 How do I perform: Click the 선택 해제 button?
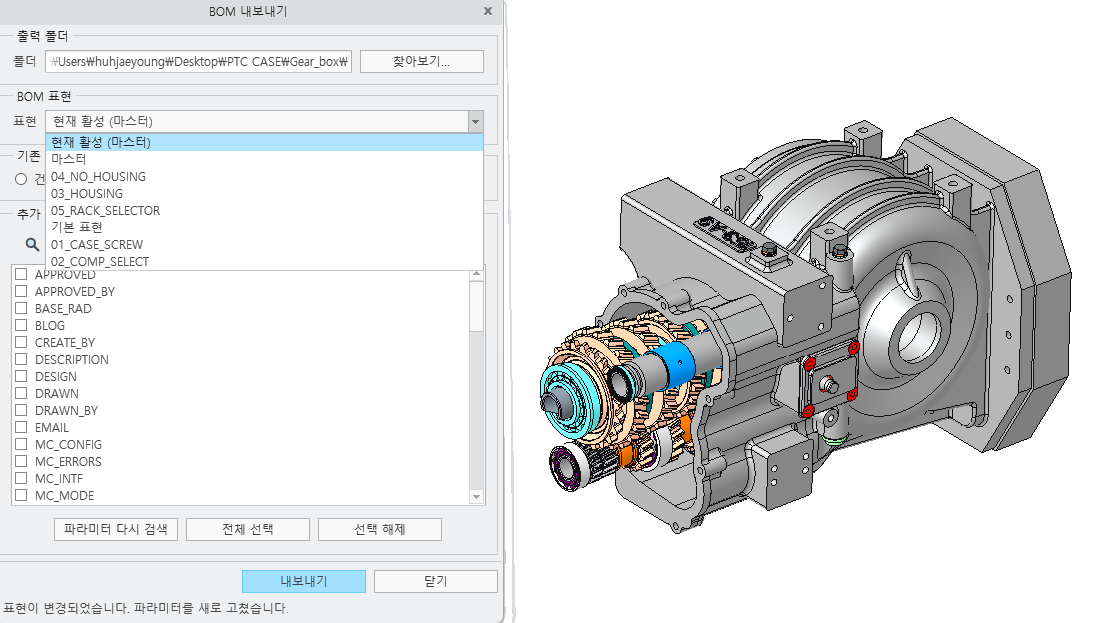[380, 529]
